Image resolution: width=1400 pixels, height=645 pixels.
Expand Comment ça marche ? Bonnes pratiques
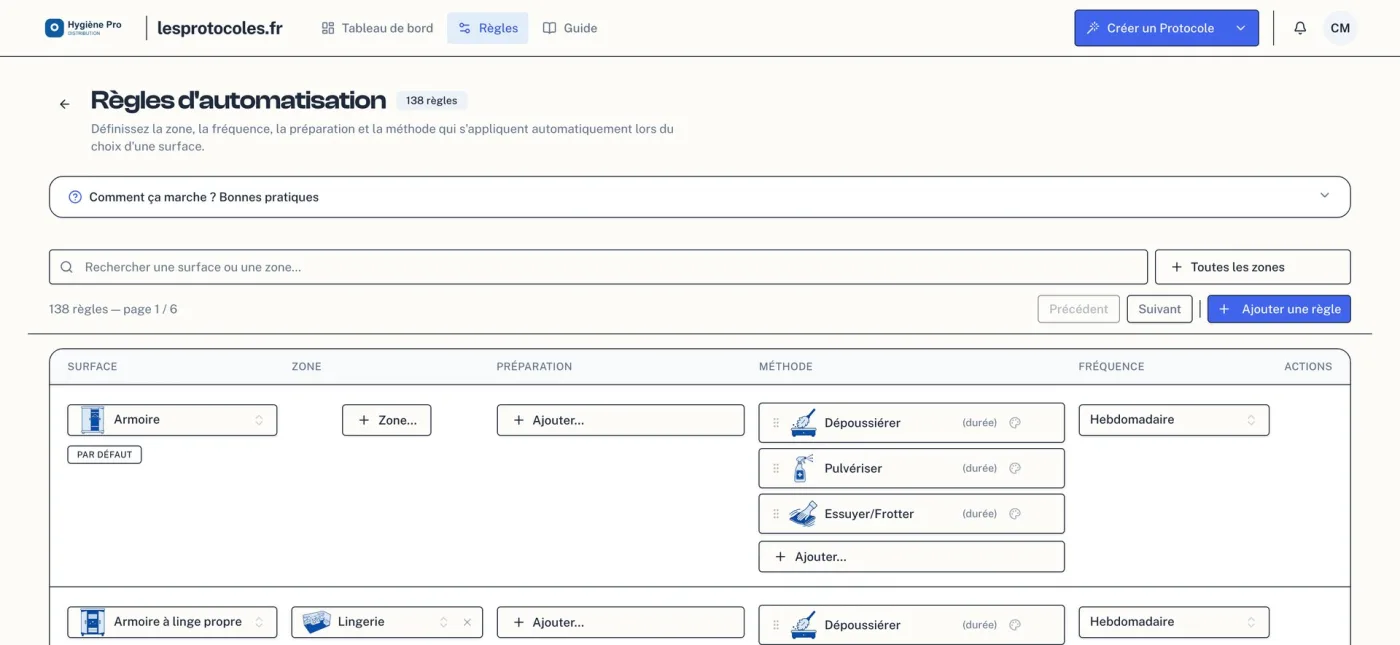pos(700,197)
